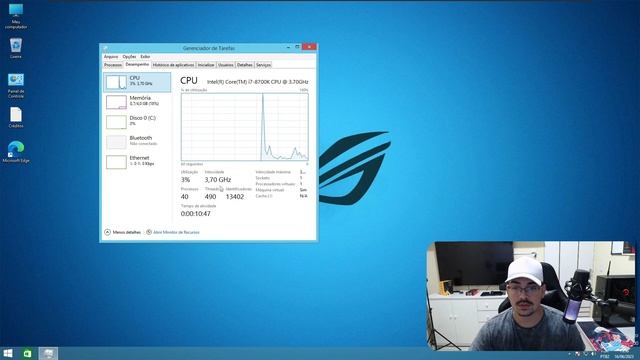Collapse view with Menos detalhes
The image size is (640, 360).
click(122, 232)
